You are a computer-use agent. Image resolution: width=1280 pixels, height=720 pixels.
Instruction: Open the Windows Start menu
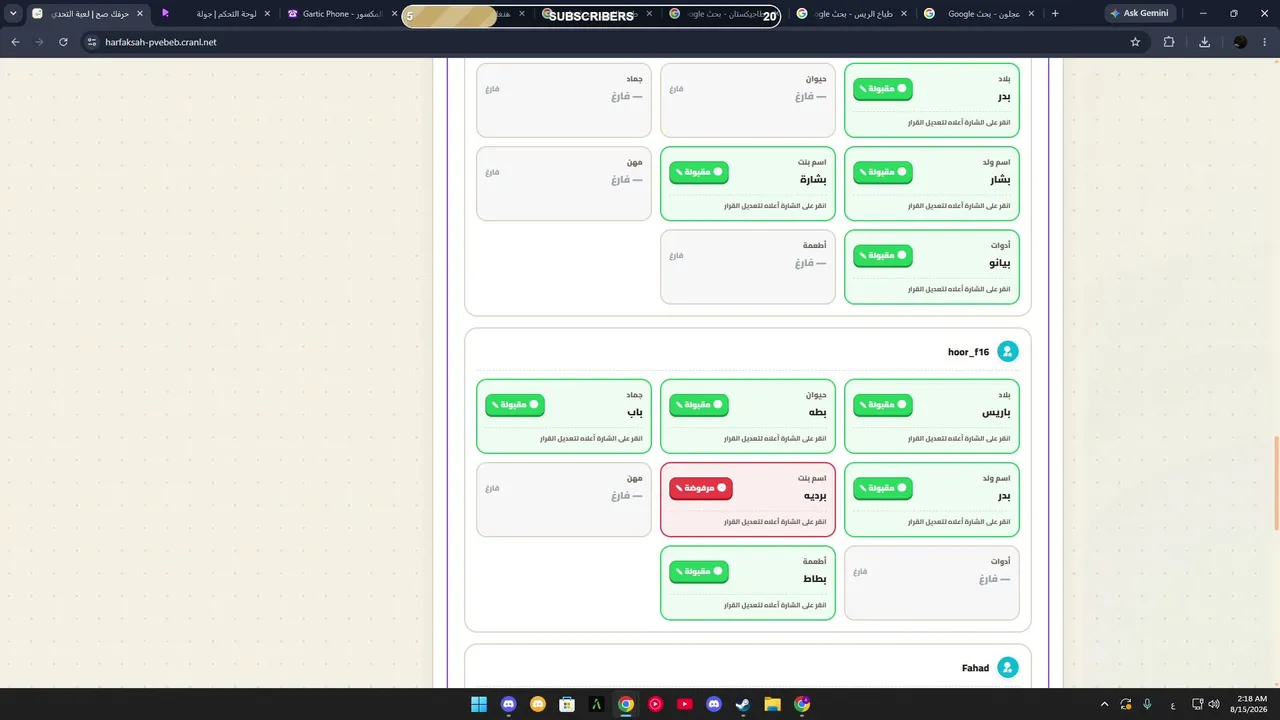(x=478, y=704)
